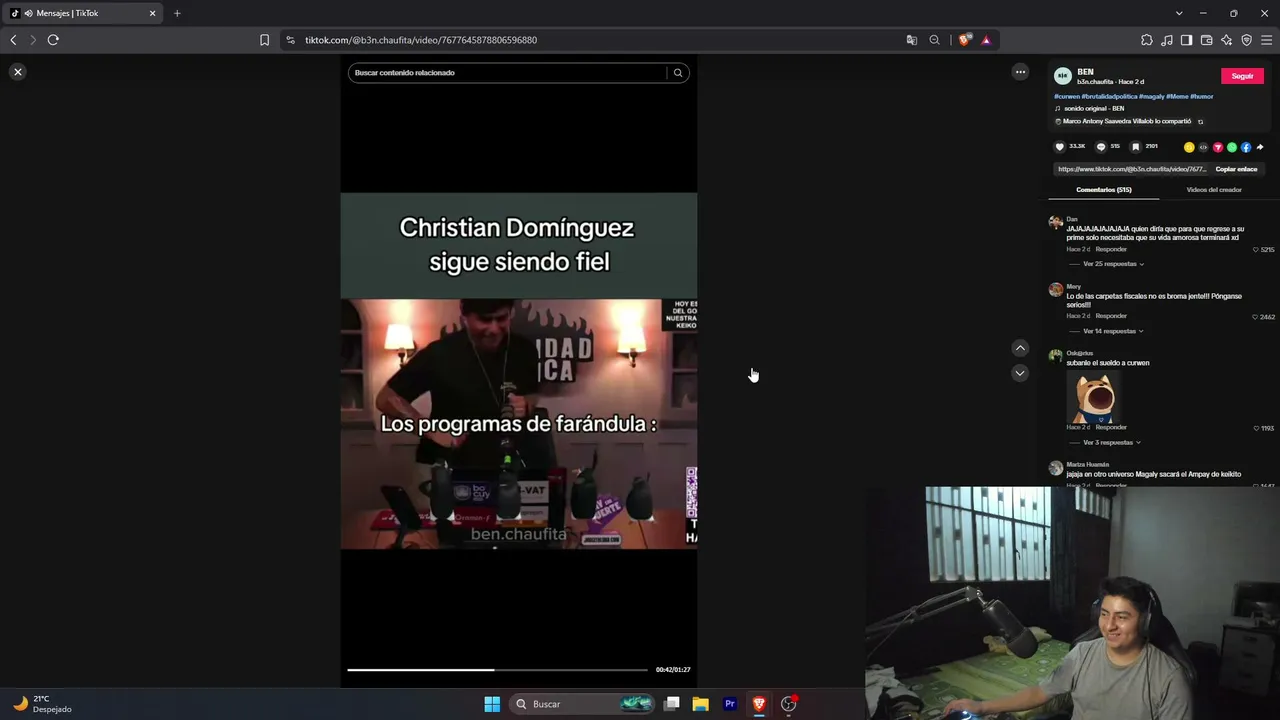The height and width of the screenshot is (720, 1280).
Task: Open Brave Shields lion icon
Action: pos(963,40)
